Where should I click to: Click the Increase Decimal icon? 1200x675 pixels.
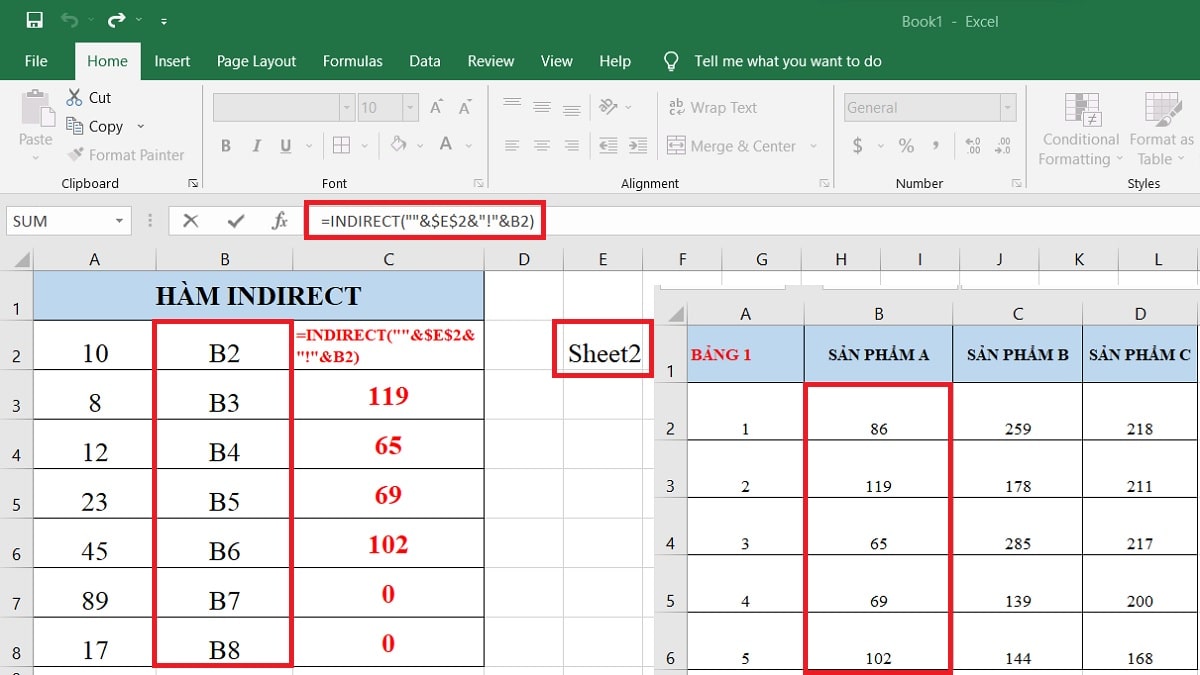coord(971,145)
